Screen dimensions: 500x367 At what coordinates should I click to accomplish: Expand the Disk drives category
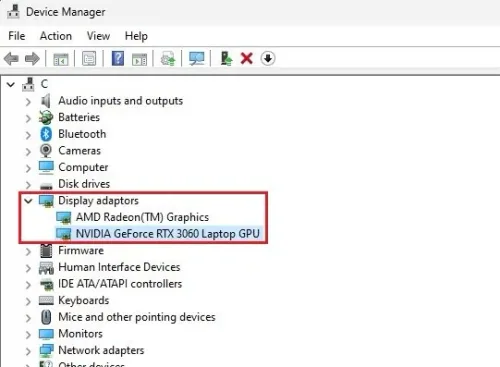pos(28,185)
